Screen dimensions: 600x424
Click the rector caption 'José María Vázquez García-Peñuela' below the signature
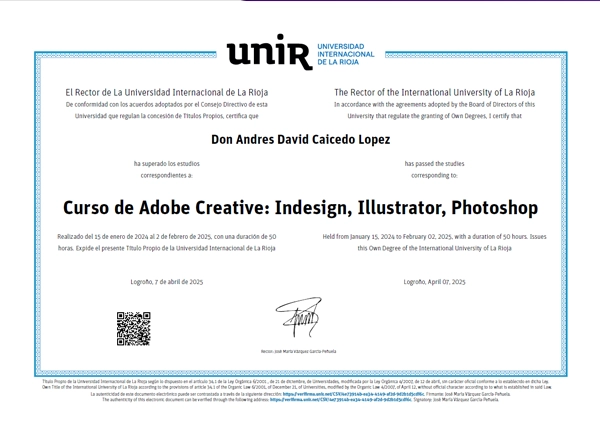[298, 351]
